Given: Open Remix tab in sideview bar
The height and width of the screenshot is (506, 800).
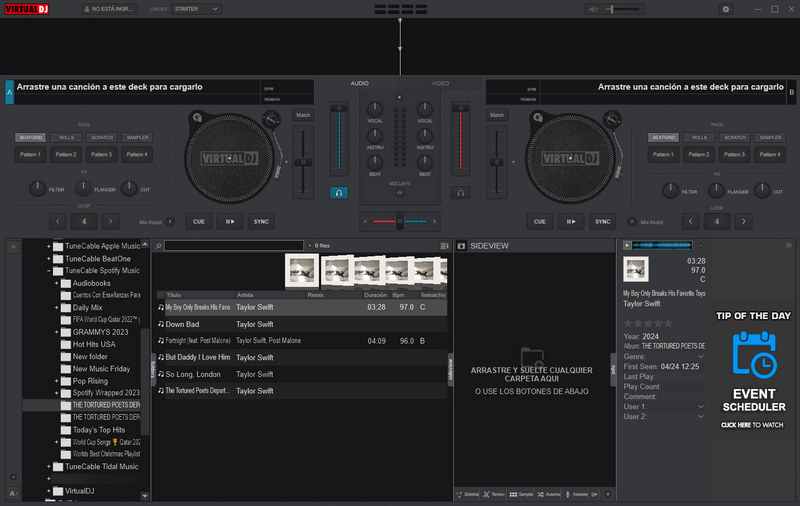Looking at the screenshot, I should coord(494,494).
